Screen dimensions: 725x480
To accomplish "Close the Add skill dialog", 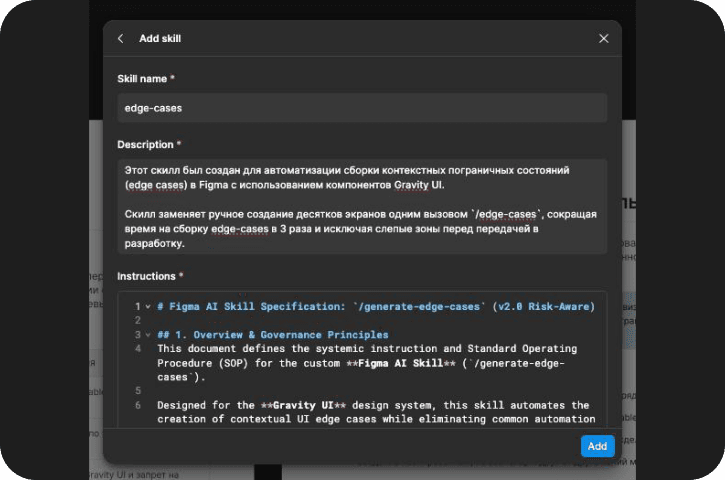I will point(603,38).
